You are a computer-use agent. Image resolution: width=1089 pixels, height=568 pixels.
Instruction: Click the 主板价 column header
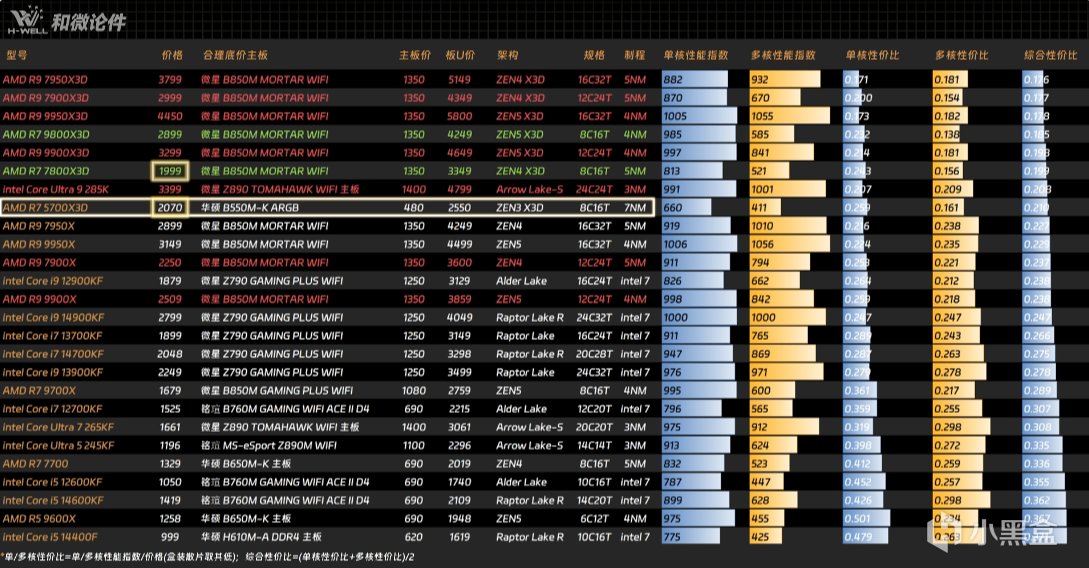(x=415, y=55)
